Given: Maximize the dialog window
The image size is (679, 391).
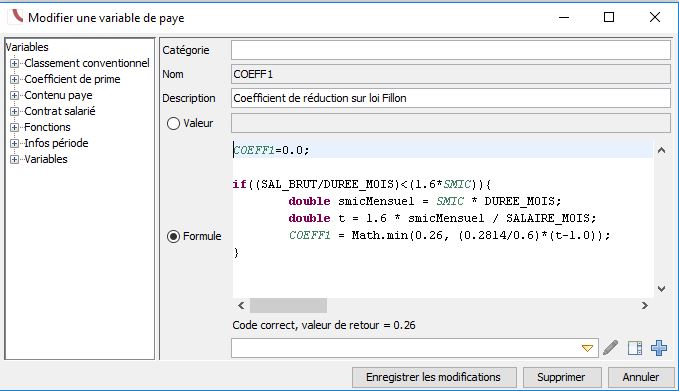Looking at the screenshot, I should (609, 17).
